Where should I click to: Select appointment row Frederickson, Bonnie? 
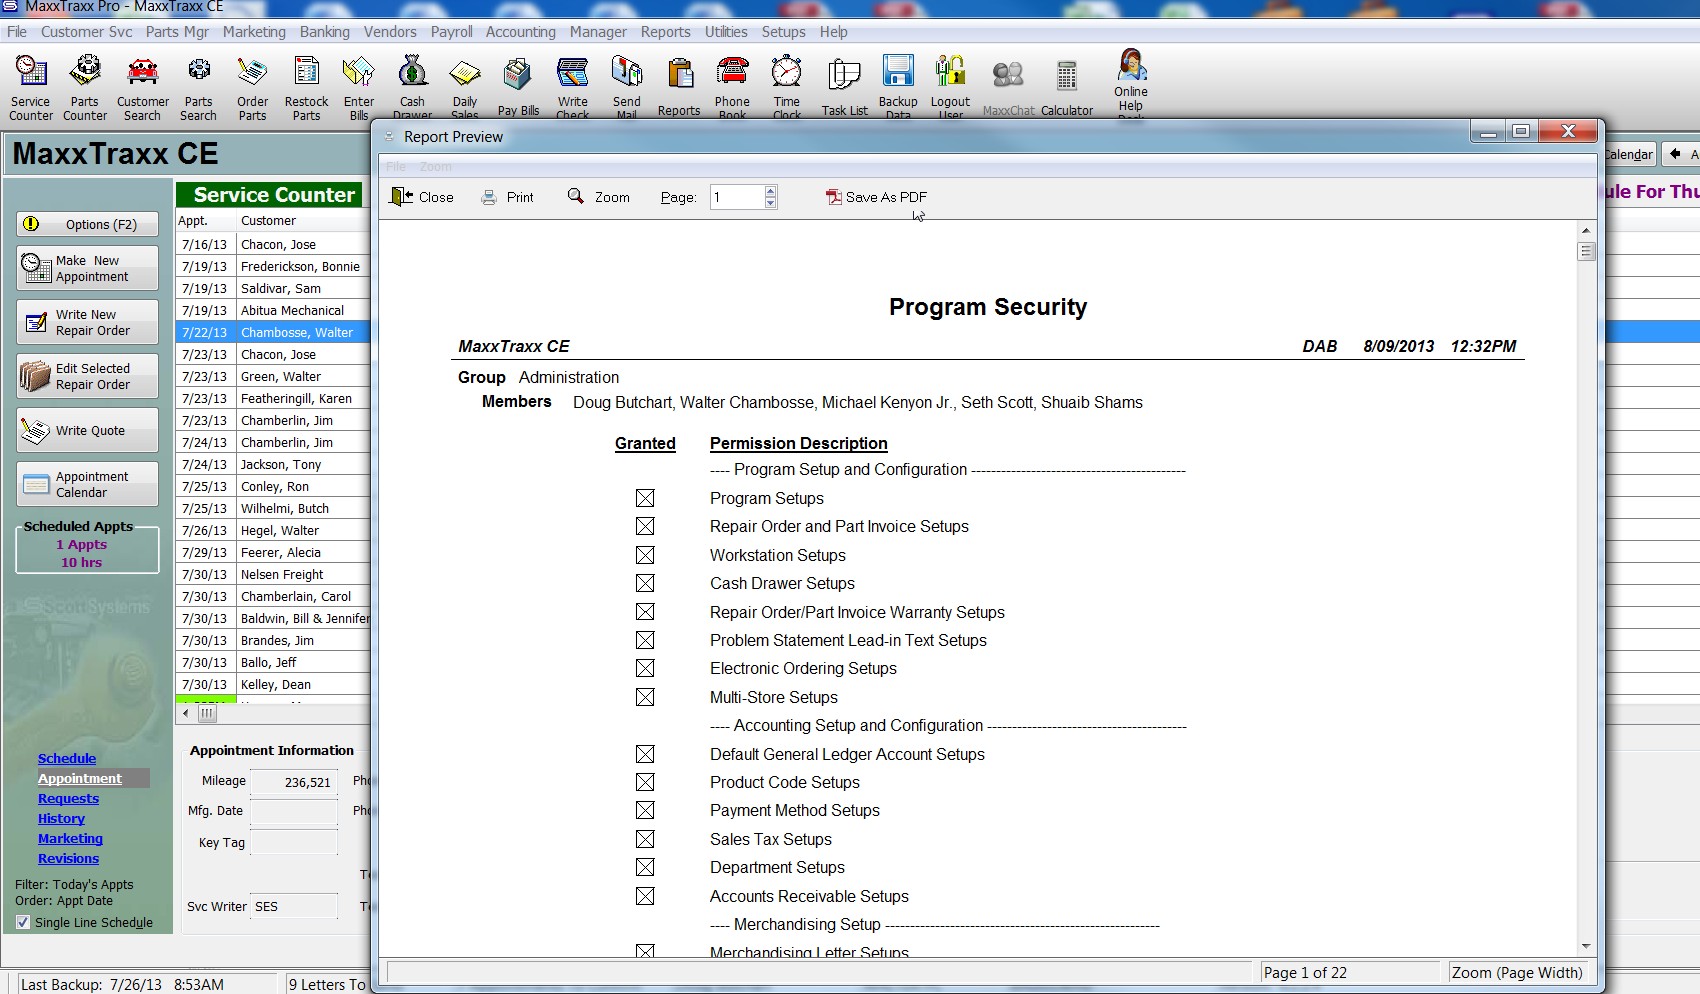point(273,266)
